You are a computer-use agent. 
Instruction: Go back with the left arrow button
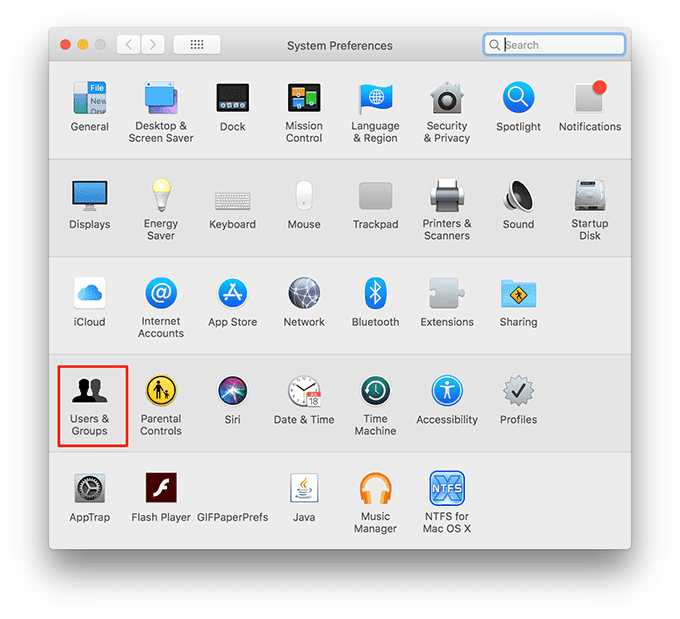pos(128,45)
